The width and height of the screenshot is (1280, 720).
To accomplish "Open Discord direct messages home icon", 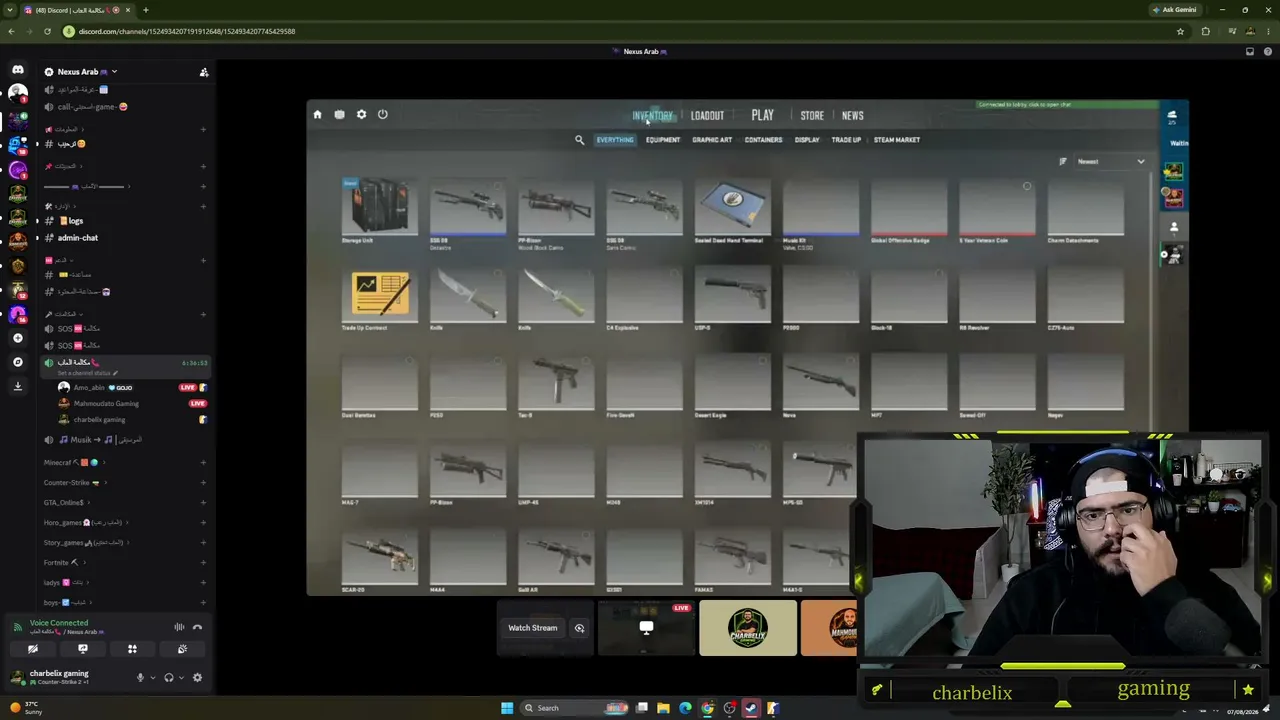I will point(18,69).
